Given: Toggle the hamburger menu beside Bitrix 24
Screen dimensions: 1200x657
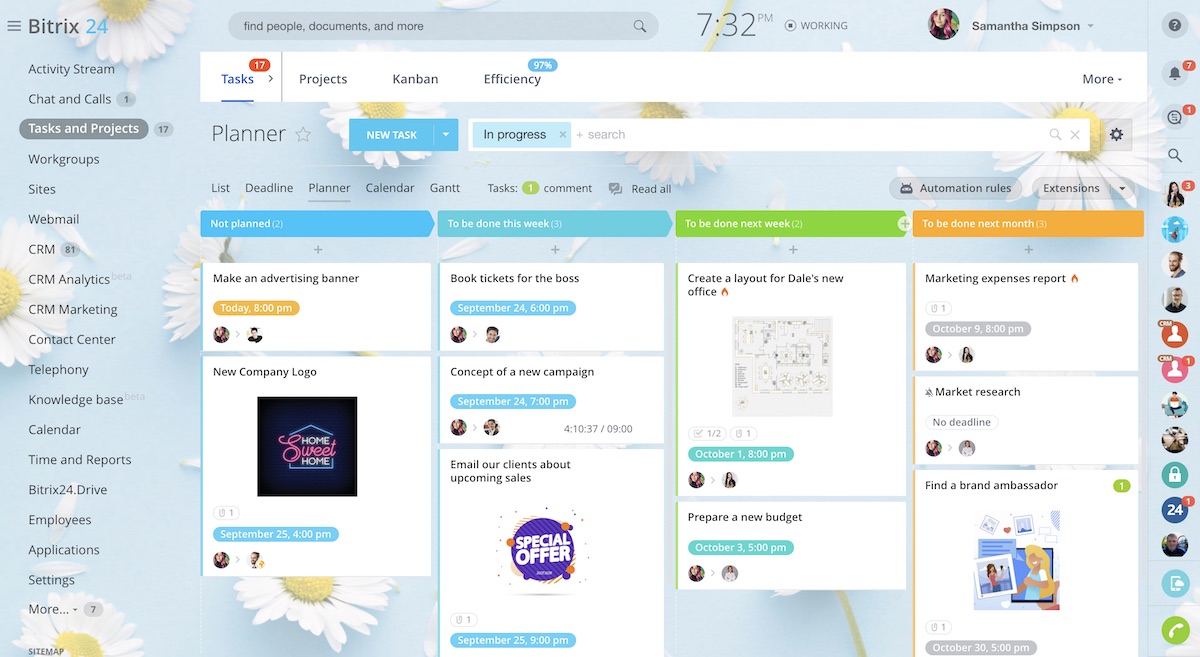Looking at the screenshot, I should pos(14,26).
